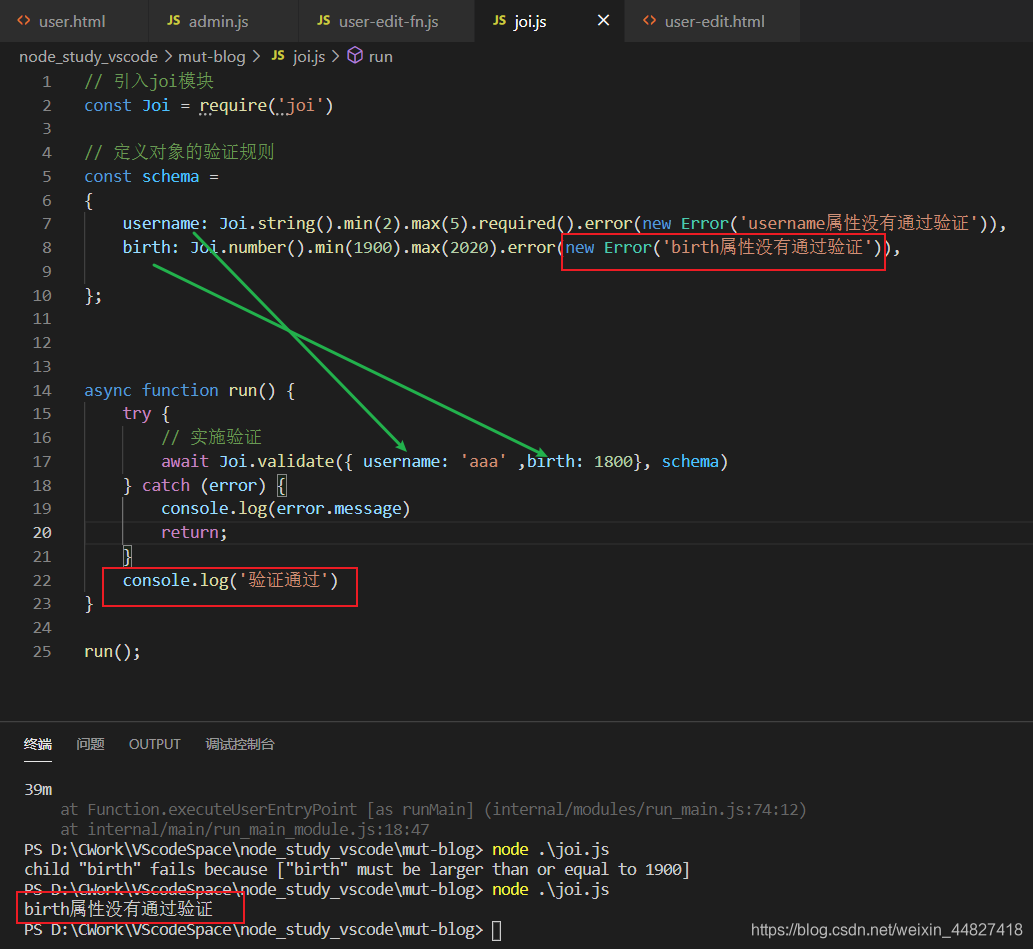Click the comment '// 定义对象的验证规则'
This screenshot has height=949, width=1033.
pos(179,152)
